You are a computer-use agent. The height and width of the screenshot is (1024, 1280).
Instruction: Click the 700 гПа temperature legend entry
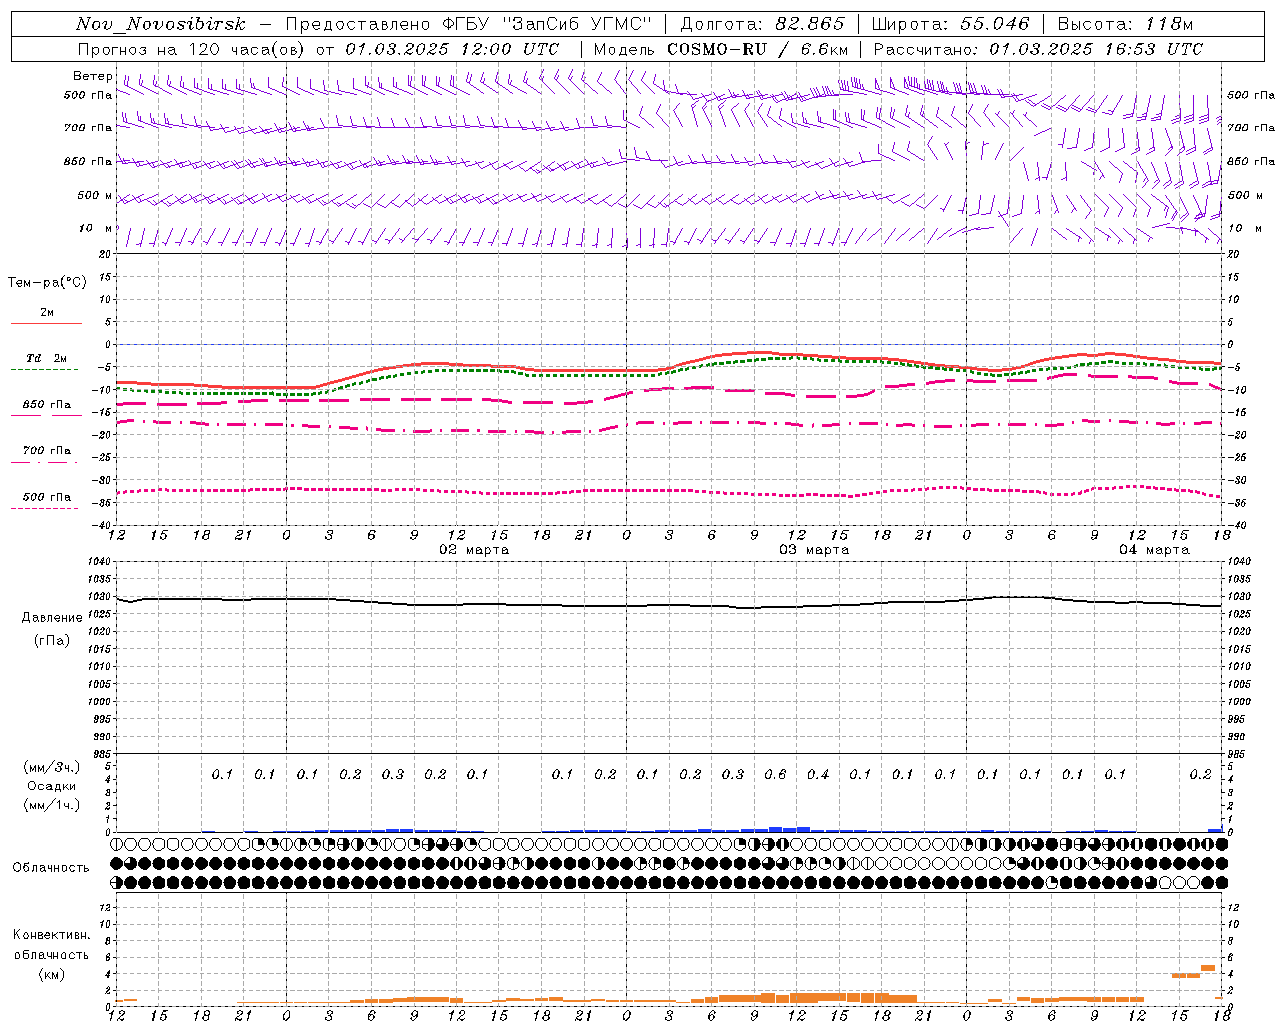[47, 451]
